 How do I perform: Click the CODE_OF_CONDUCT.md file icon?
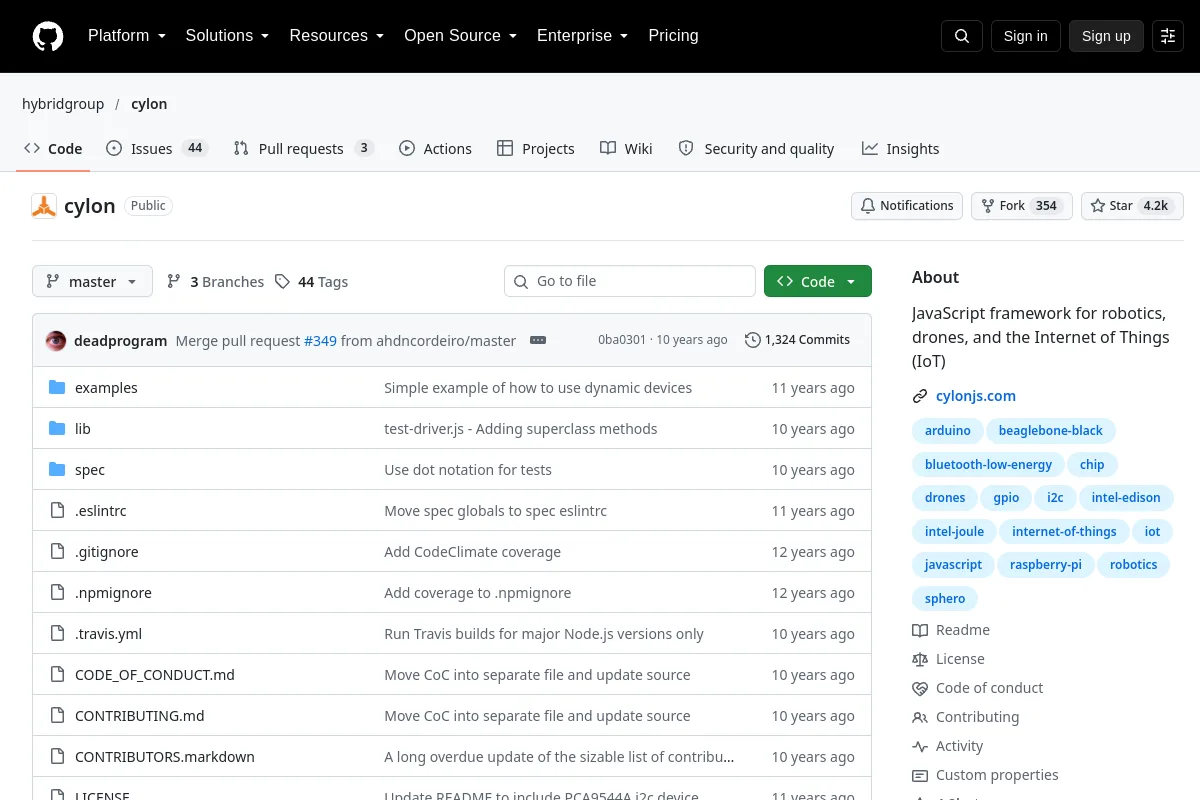pos(57,675)
